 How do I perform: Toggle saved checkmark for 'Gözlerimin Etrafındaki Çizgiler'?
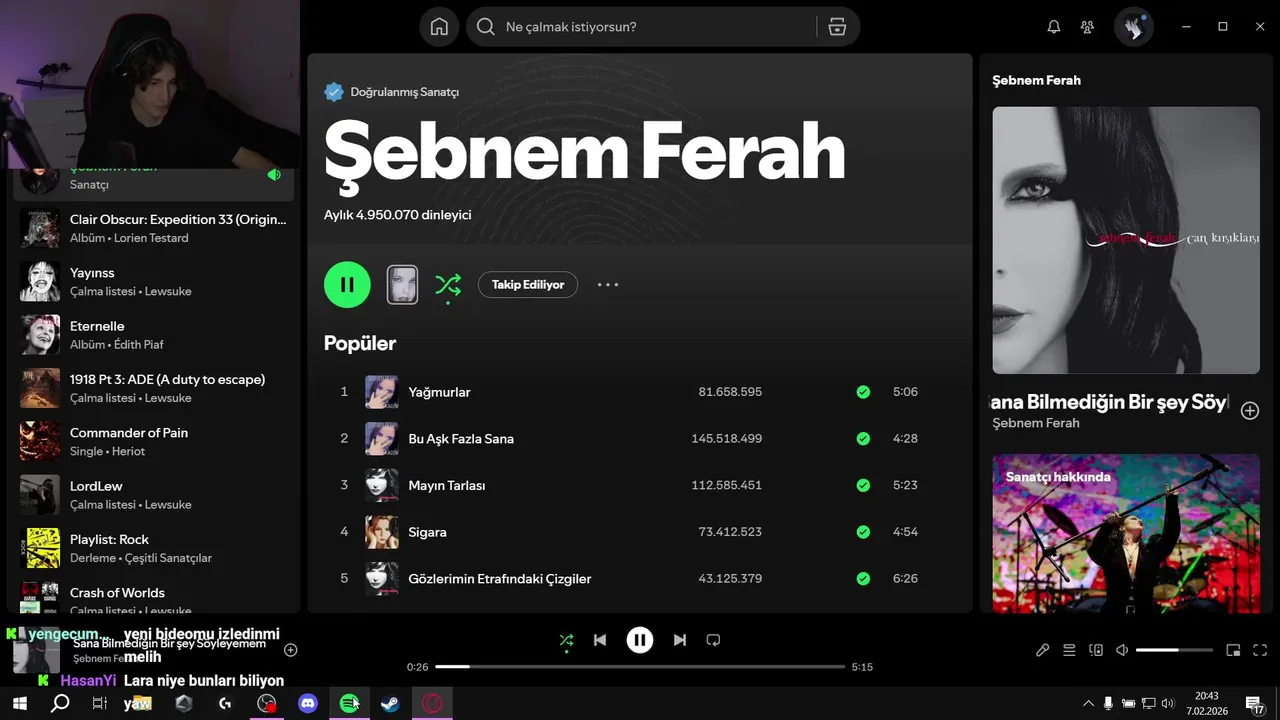point(863,578)
